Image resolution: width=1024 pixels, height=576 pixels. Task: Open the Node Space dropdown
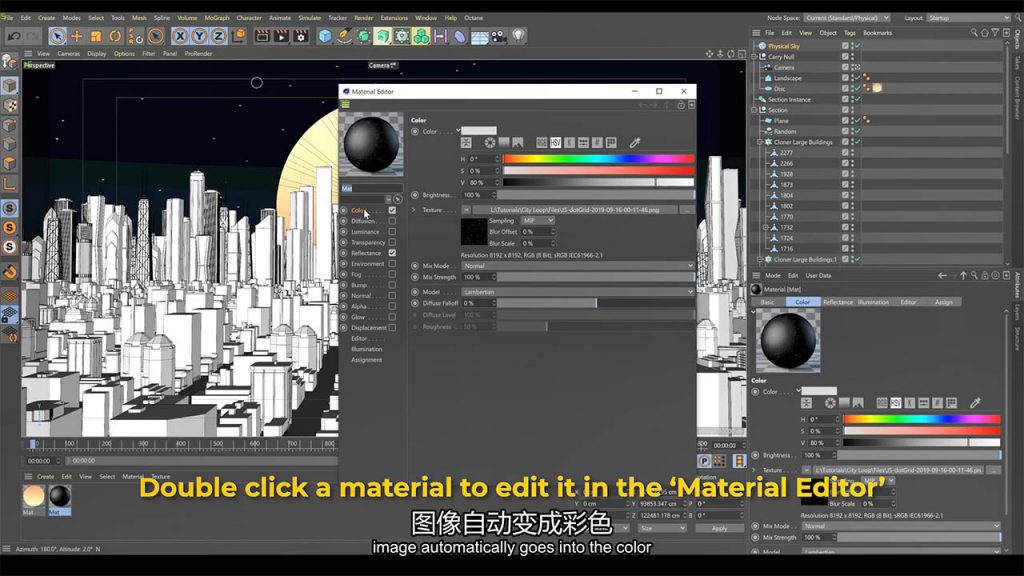846,18
